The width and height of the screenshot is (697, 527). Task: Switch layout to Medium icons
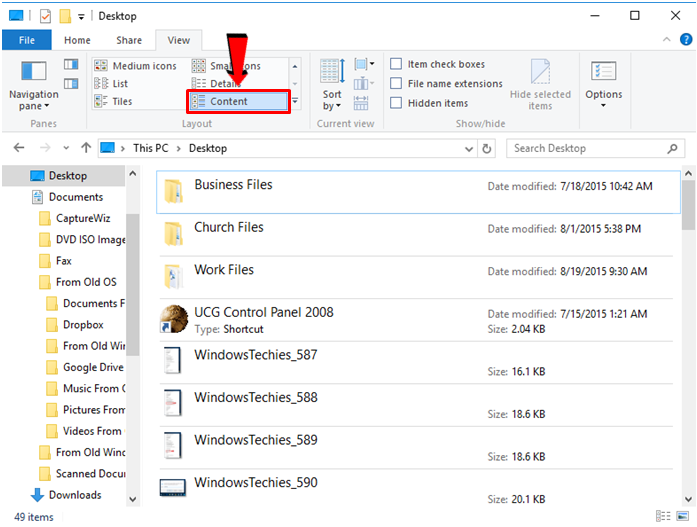pos(136,66)
